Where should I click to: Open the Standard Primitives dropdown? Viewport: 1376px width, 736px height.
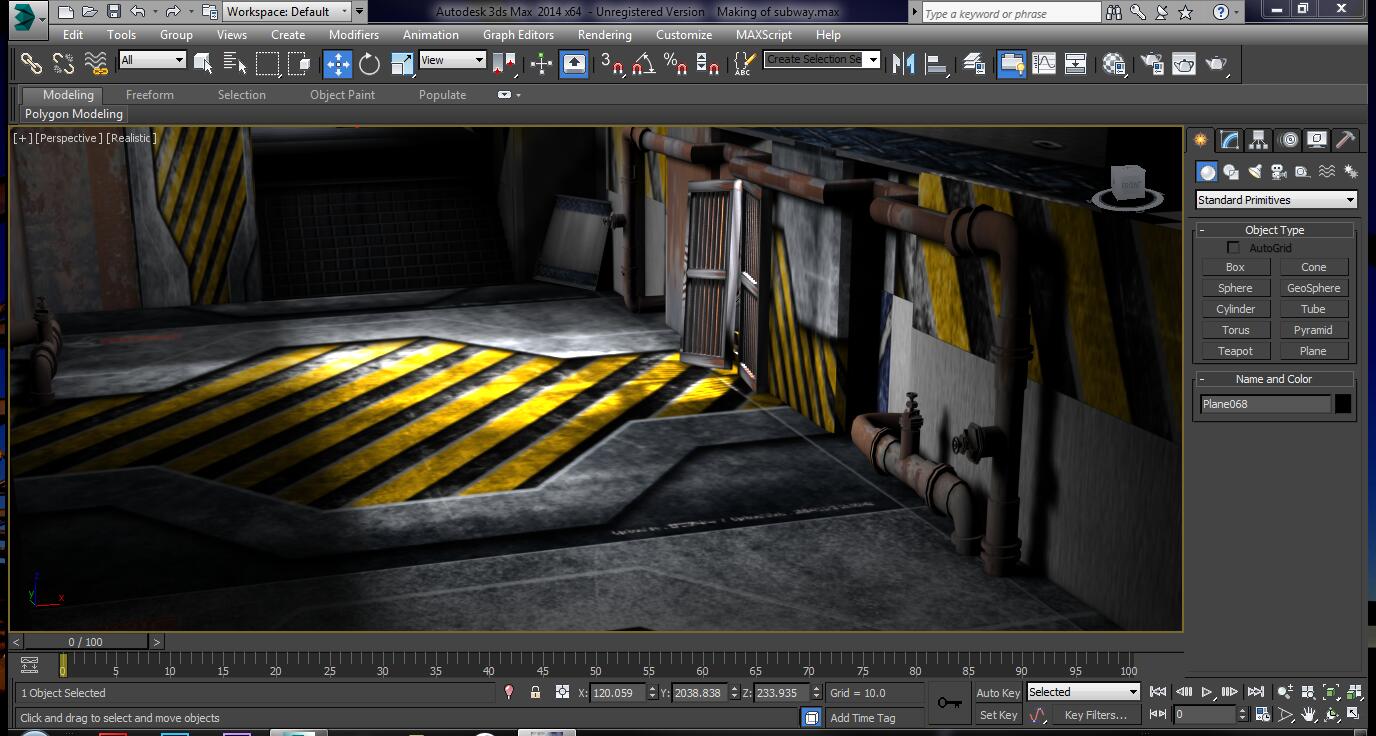1276,200
